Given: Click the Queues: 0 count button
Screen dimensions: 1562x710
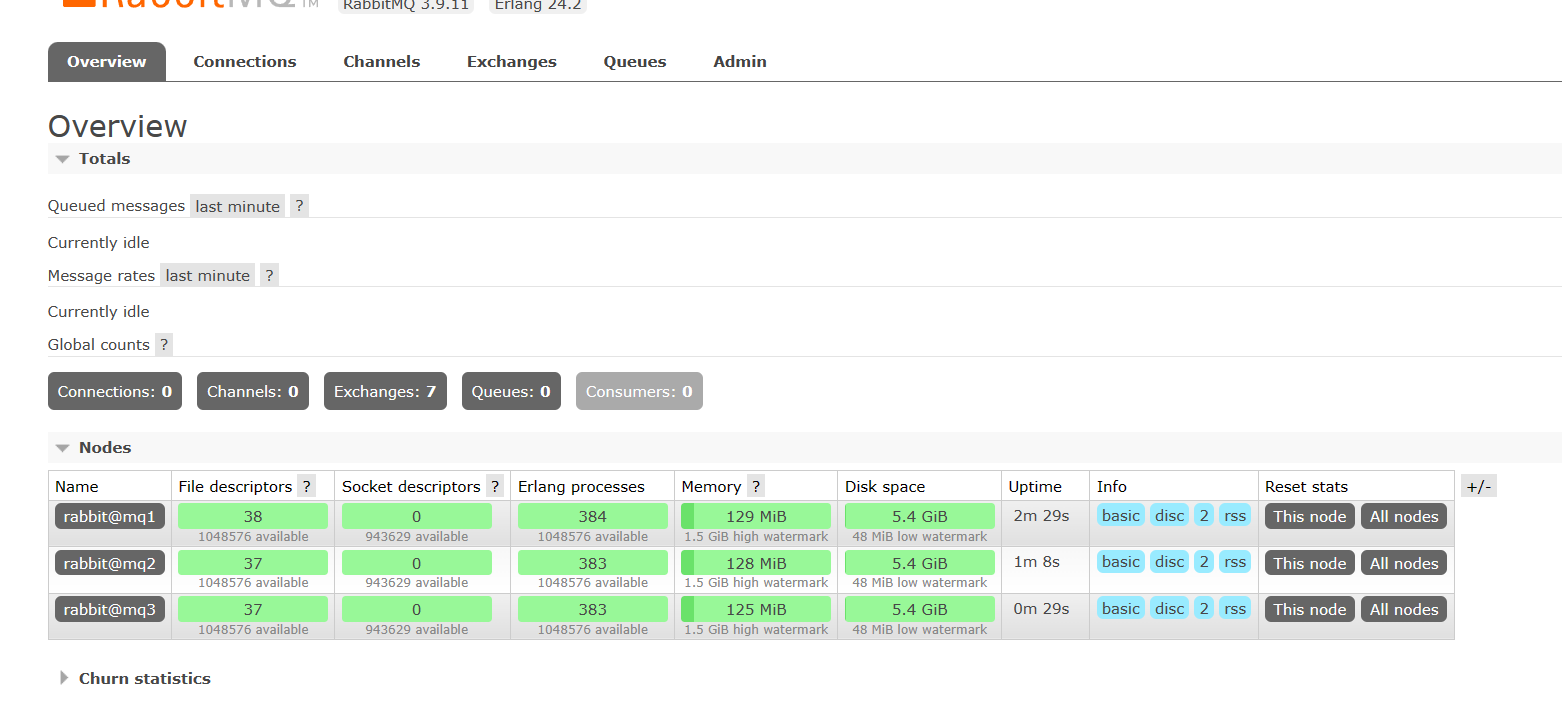Looking at the screenshot, I should [511, 391].
